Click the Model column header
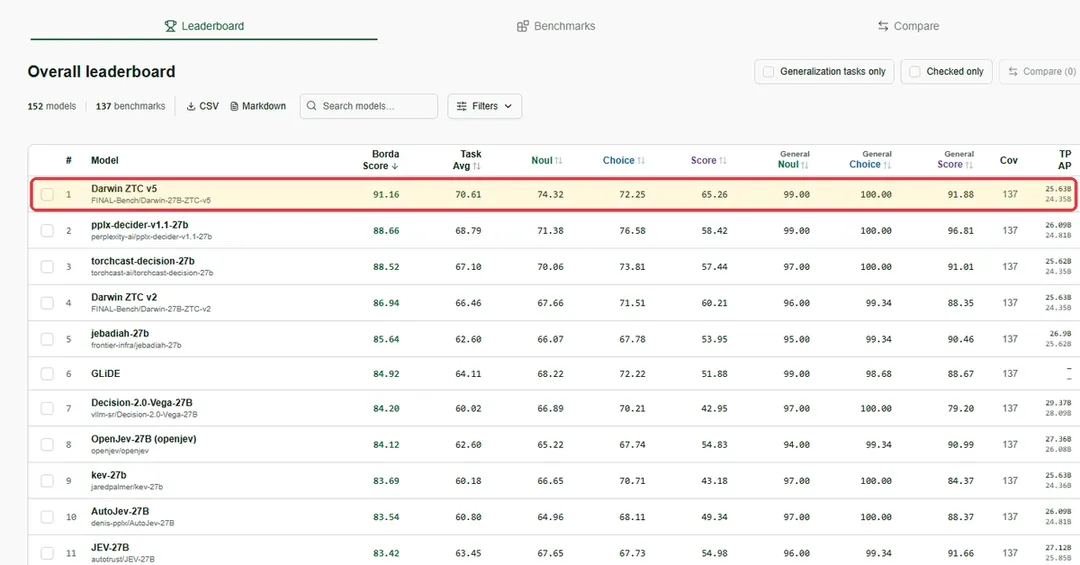Viewport: 1080px width, 565px height. (105, 160)
